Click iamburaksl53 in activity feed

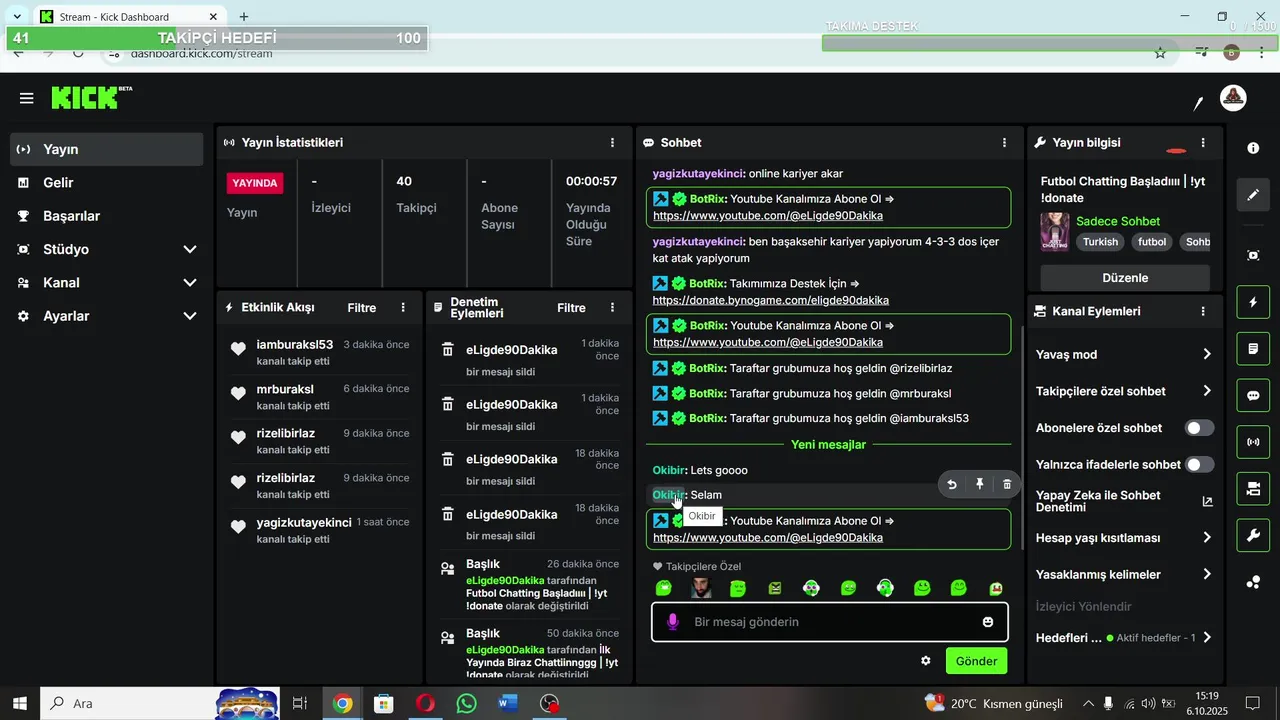coord(295,345)
